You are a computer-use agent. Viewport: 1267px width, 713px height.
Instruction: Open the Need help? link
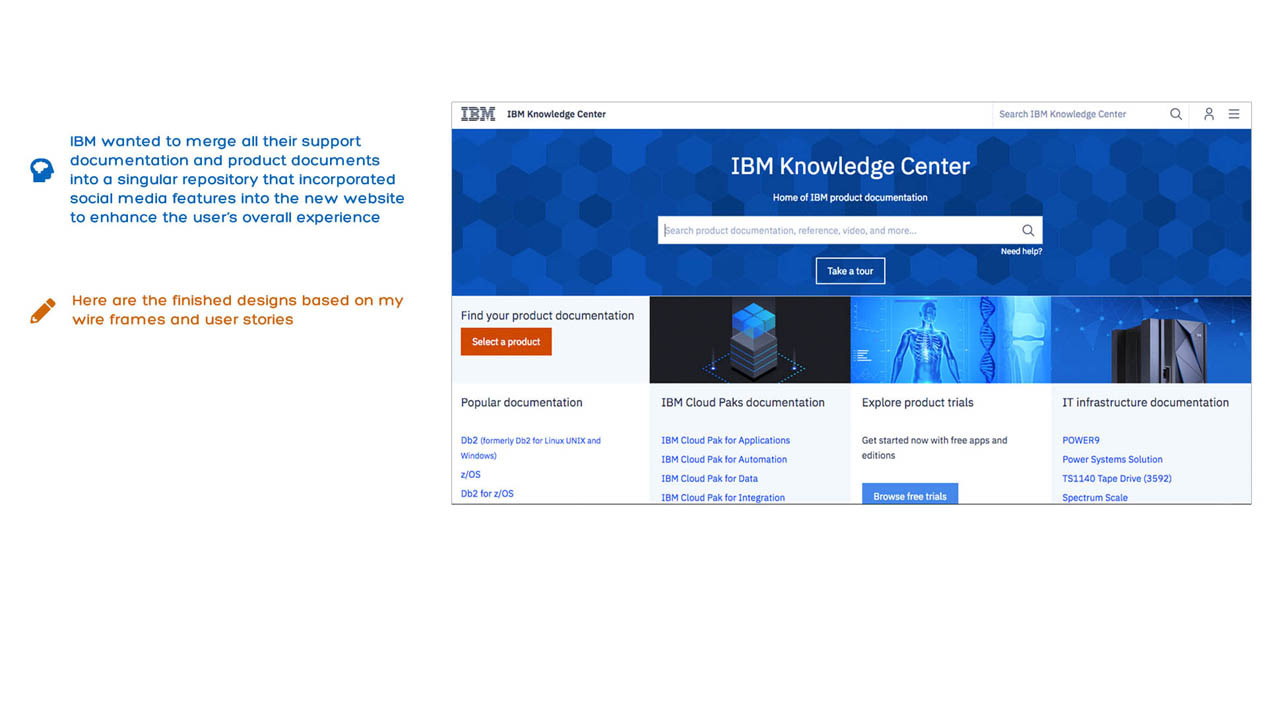tap(1021, 252)
